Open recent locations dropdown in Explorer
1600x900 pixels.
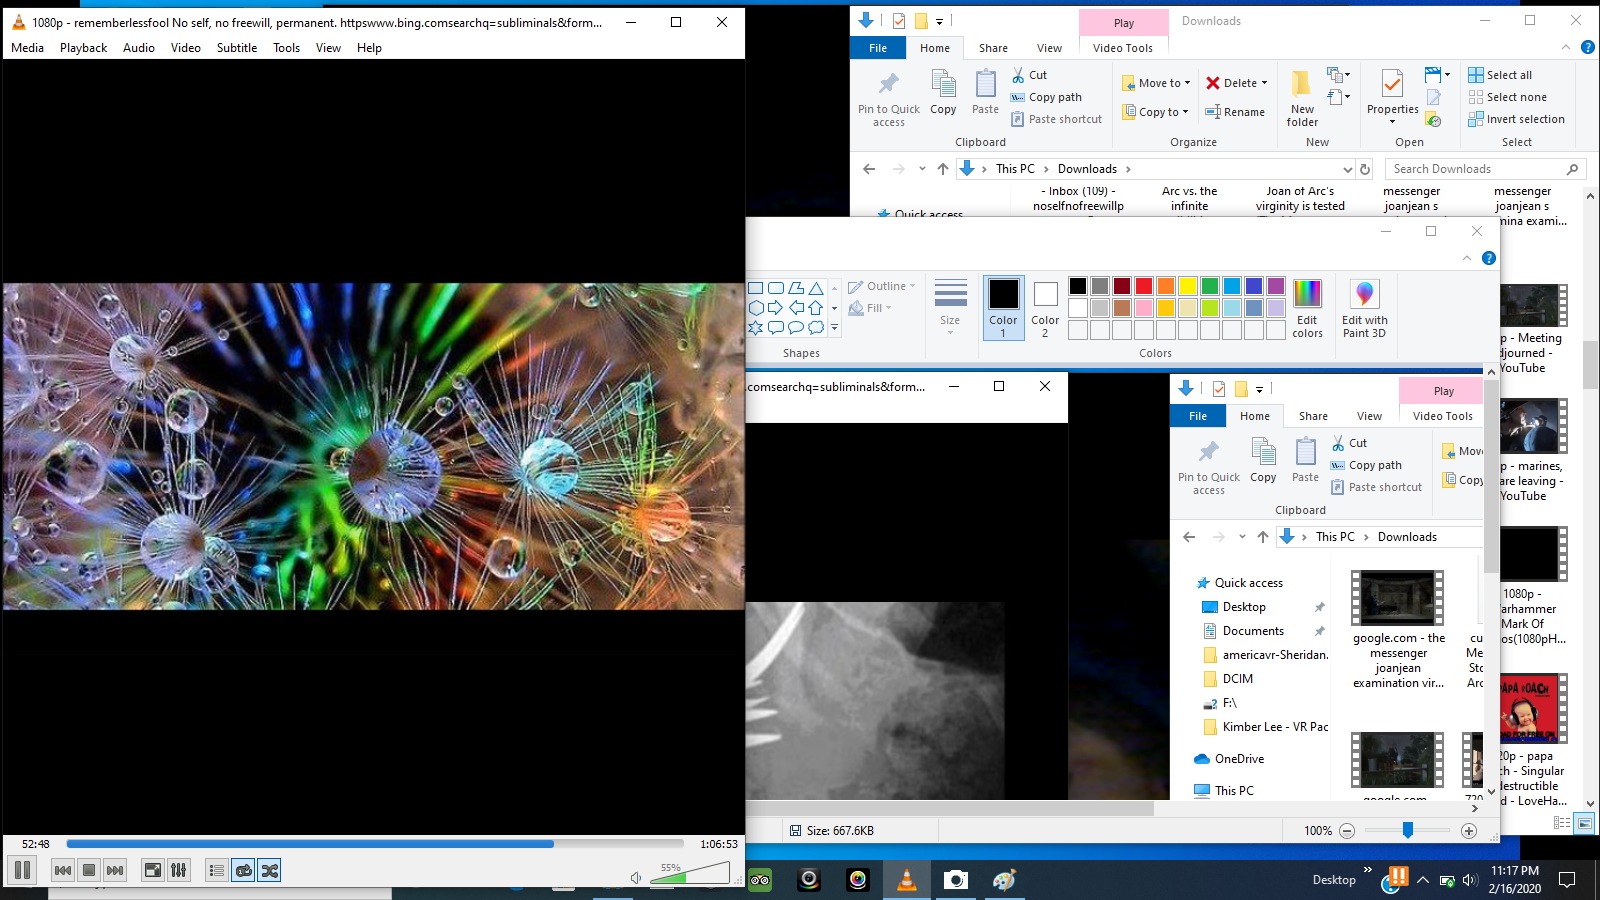[922, 169]
